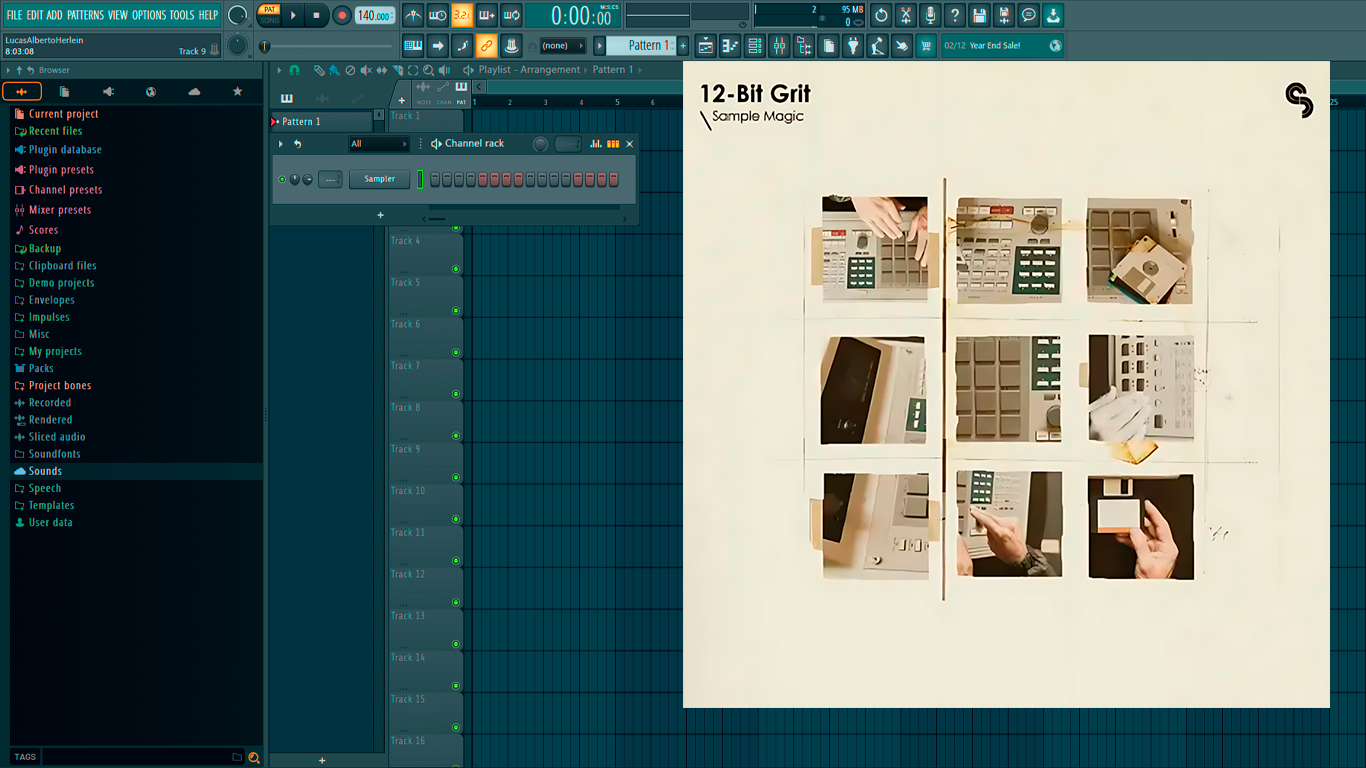Viewport: 1366px width, 768px height.
Task: Toggle the metronome icon
Action: 413,15
